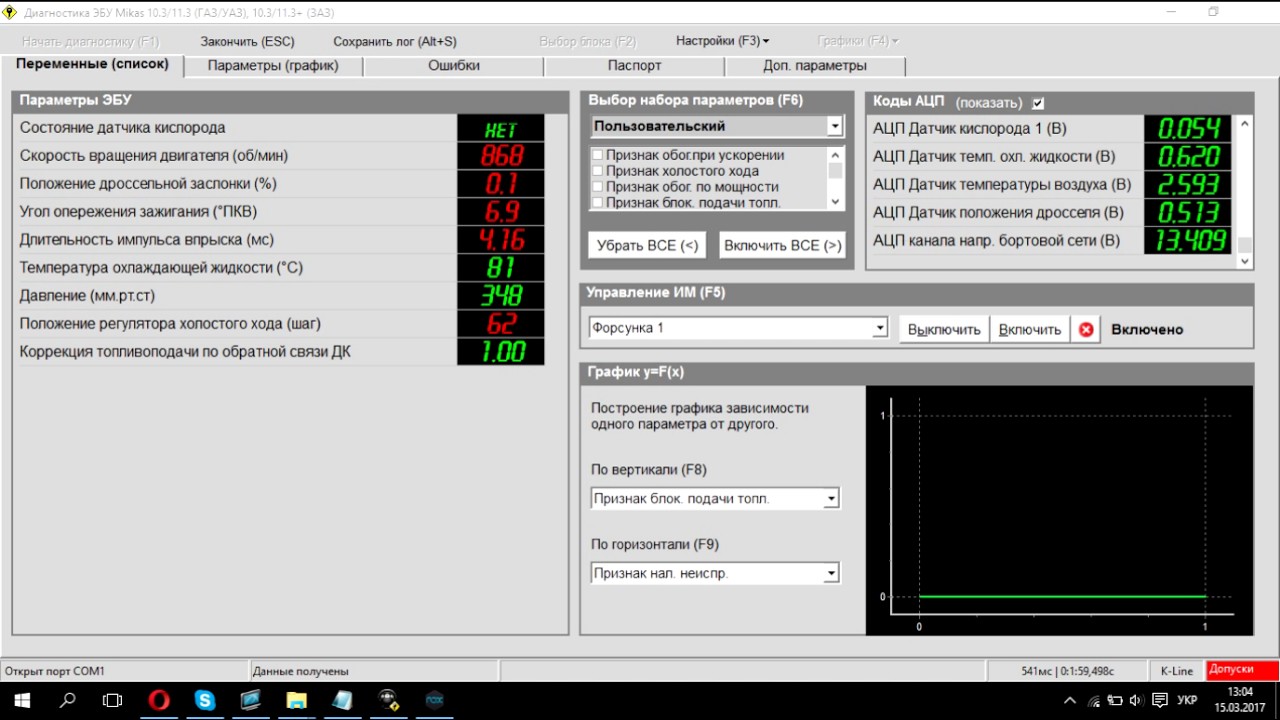Open Skype from the taskbar
The image size is (1280, 720).
click(205, 700)
